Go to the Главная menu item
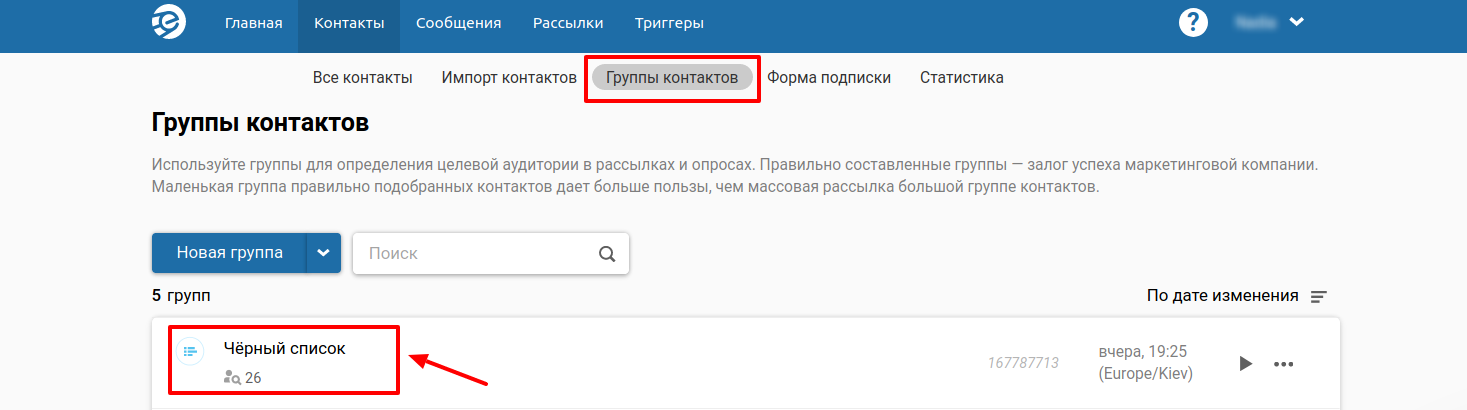The image size is (1467, 410). pos(253,24)
